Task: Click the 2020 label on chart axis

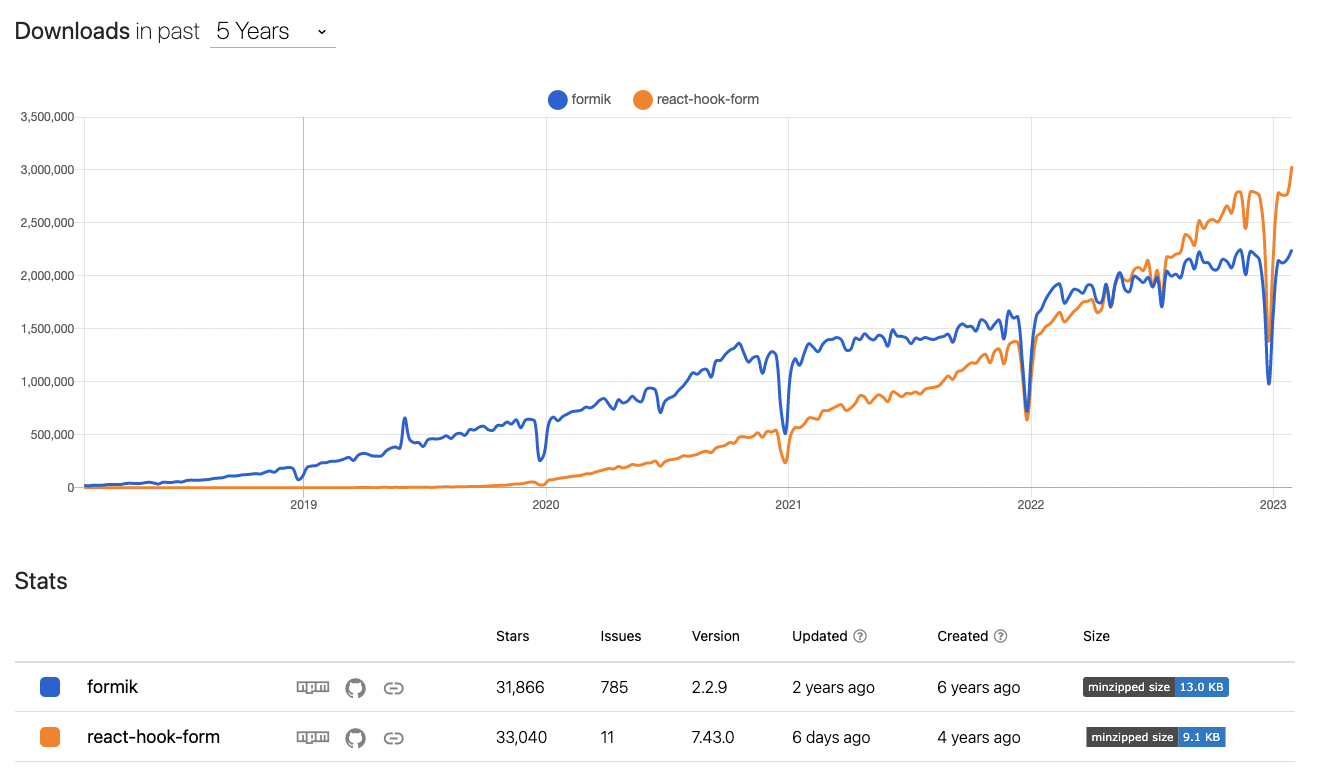Action: (x=545, y=505)
